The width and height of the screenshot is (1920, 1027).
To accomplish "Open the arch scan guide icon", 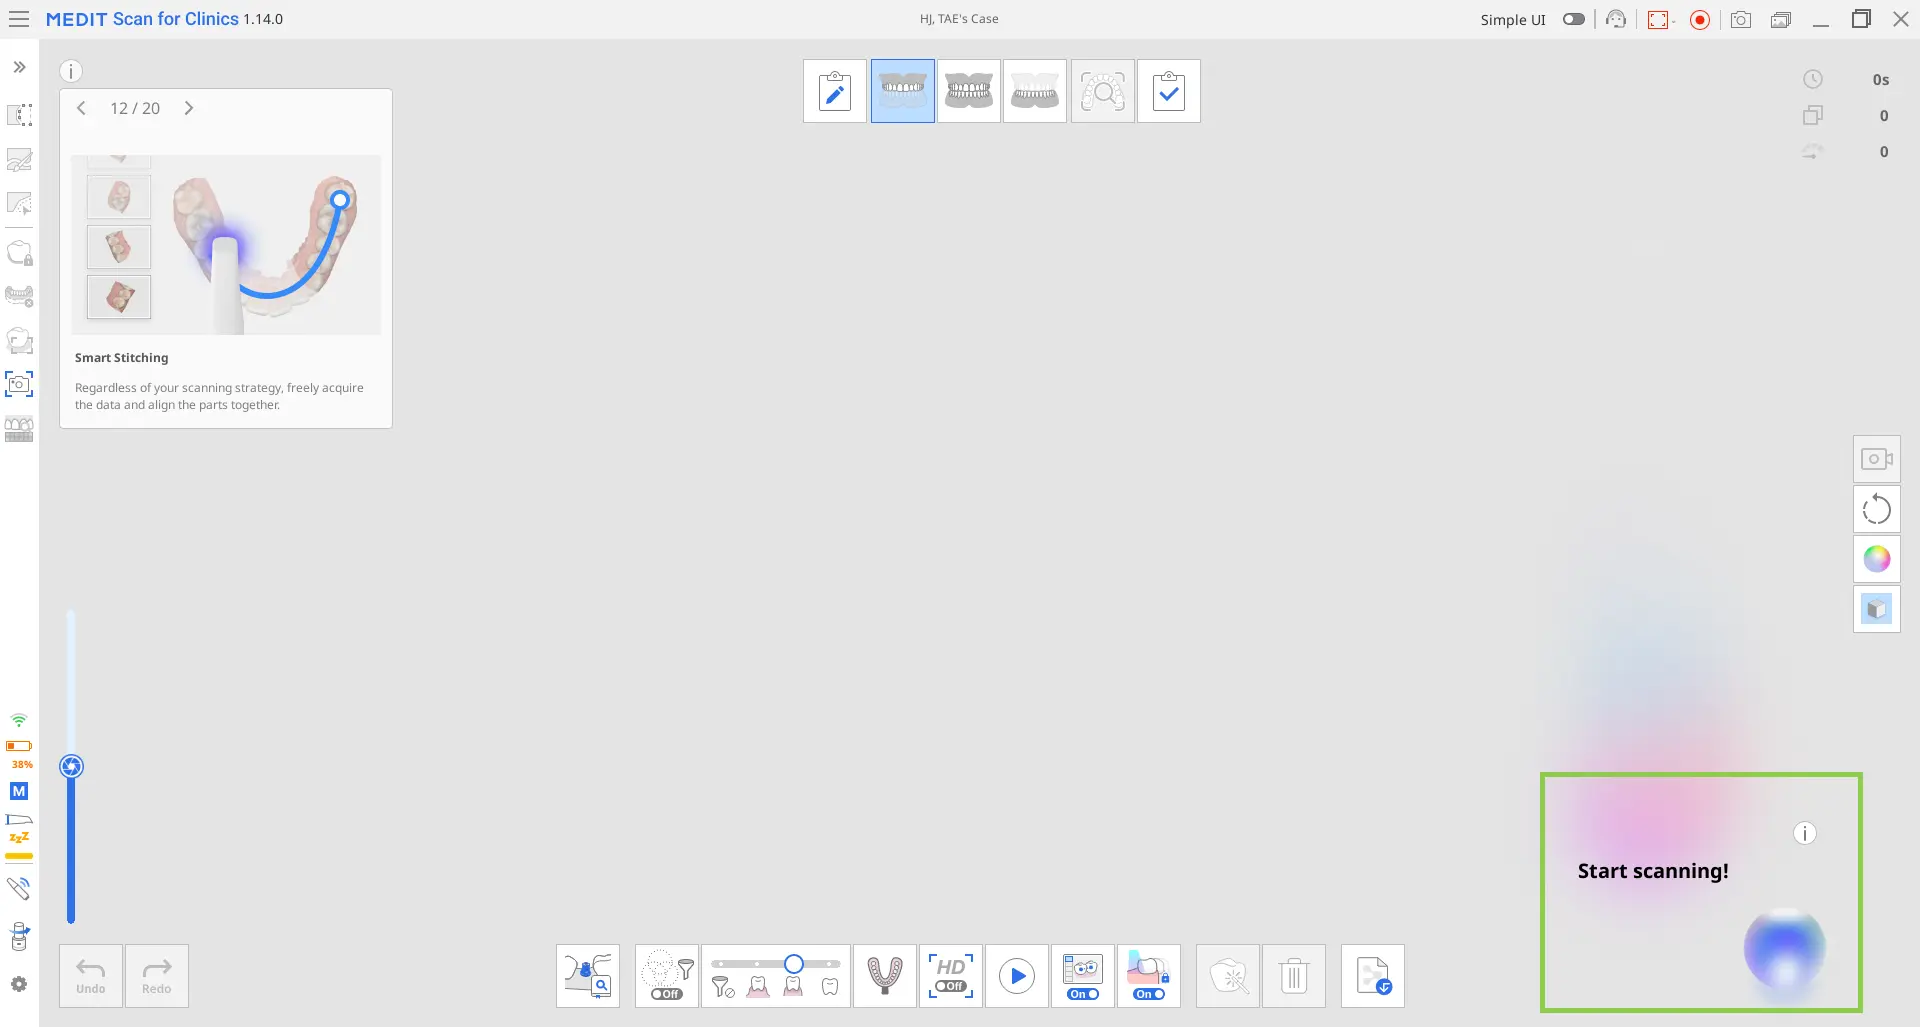I will point(885,976).
